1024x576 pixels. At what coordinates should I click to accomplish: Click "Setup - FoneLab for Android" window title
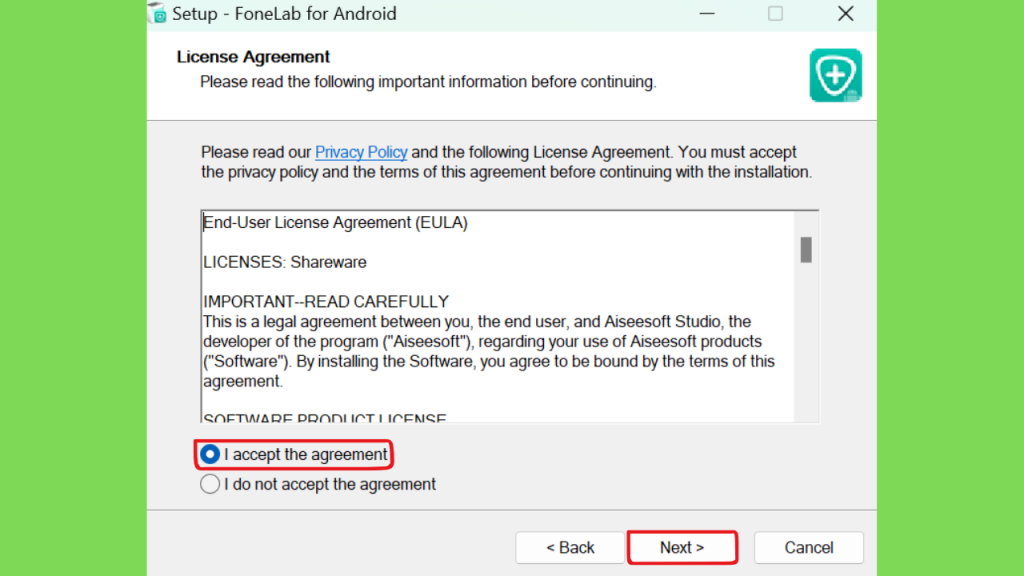284,14
